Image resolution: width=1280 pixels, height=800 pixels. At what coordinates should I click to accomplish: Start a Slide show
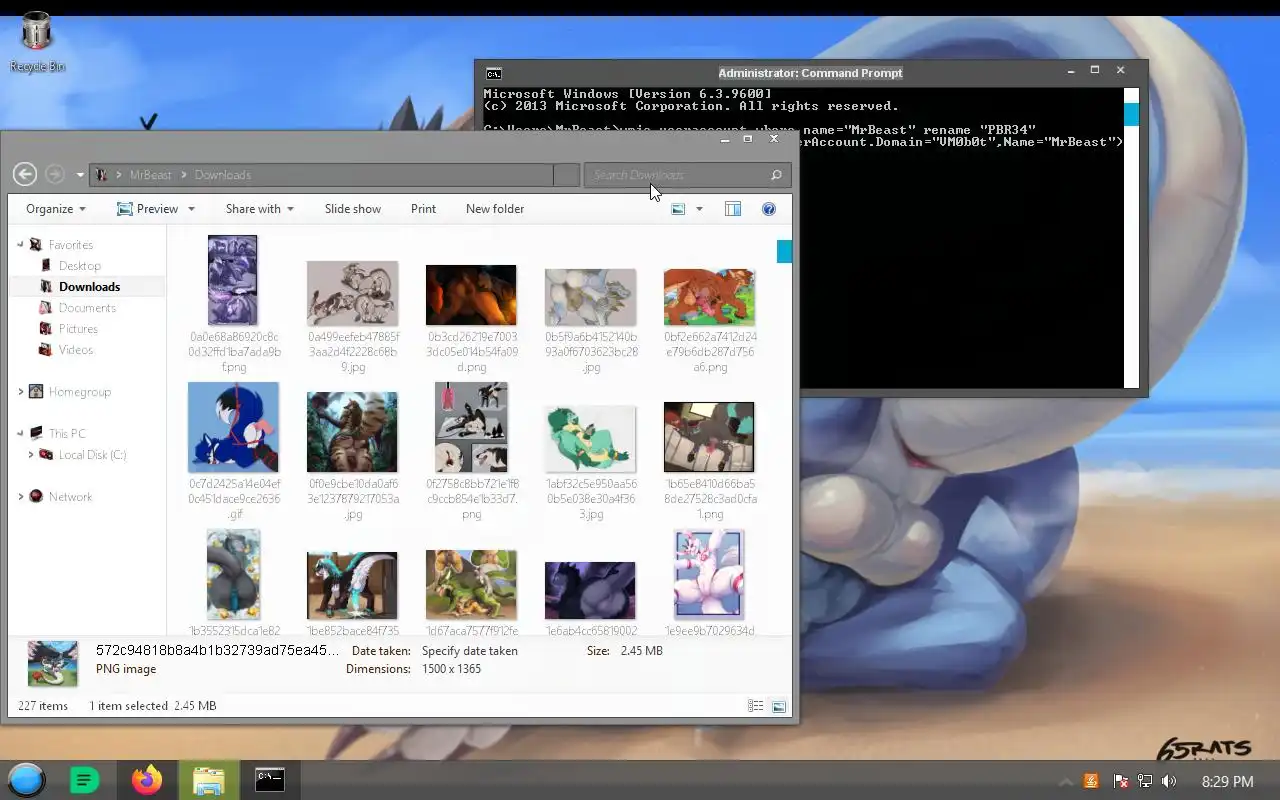coord(353,209)
